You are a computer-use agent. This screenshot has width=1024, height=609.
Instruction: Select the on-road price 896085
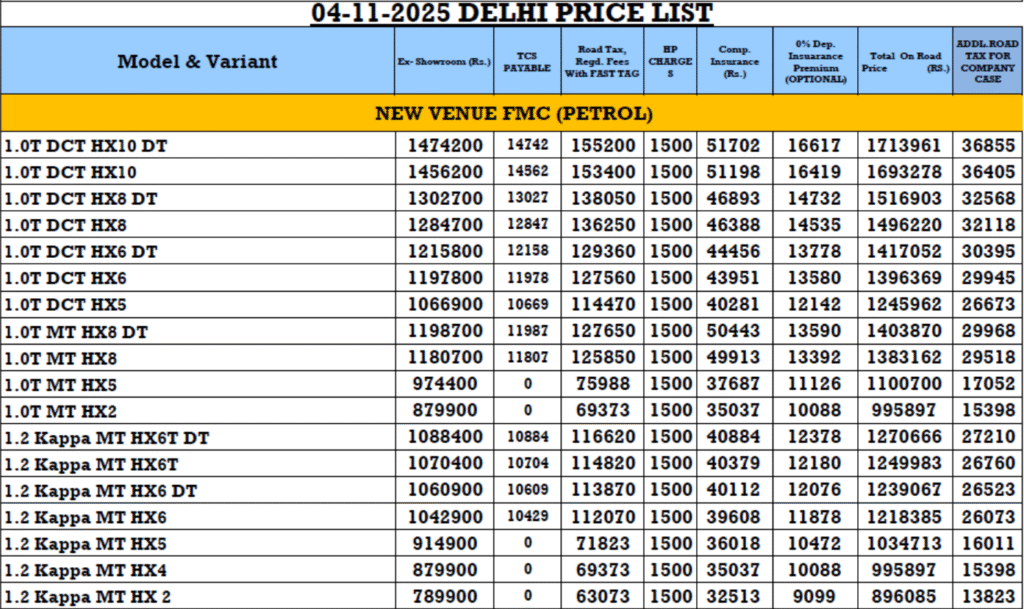[x=904, y=597]
